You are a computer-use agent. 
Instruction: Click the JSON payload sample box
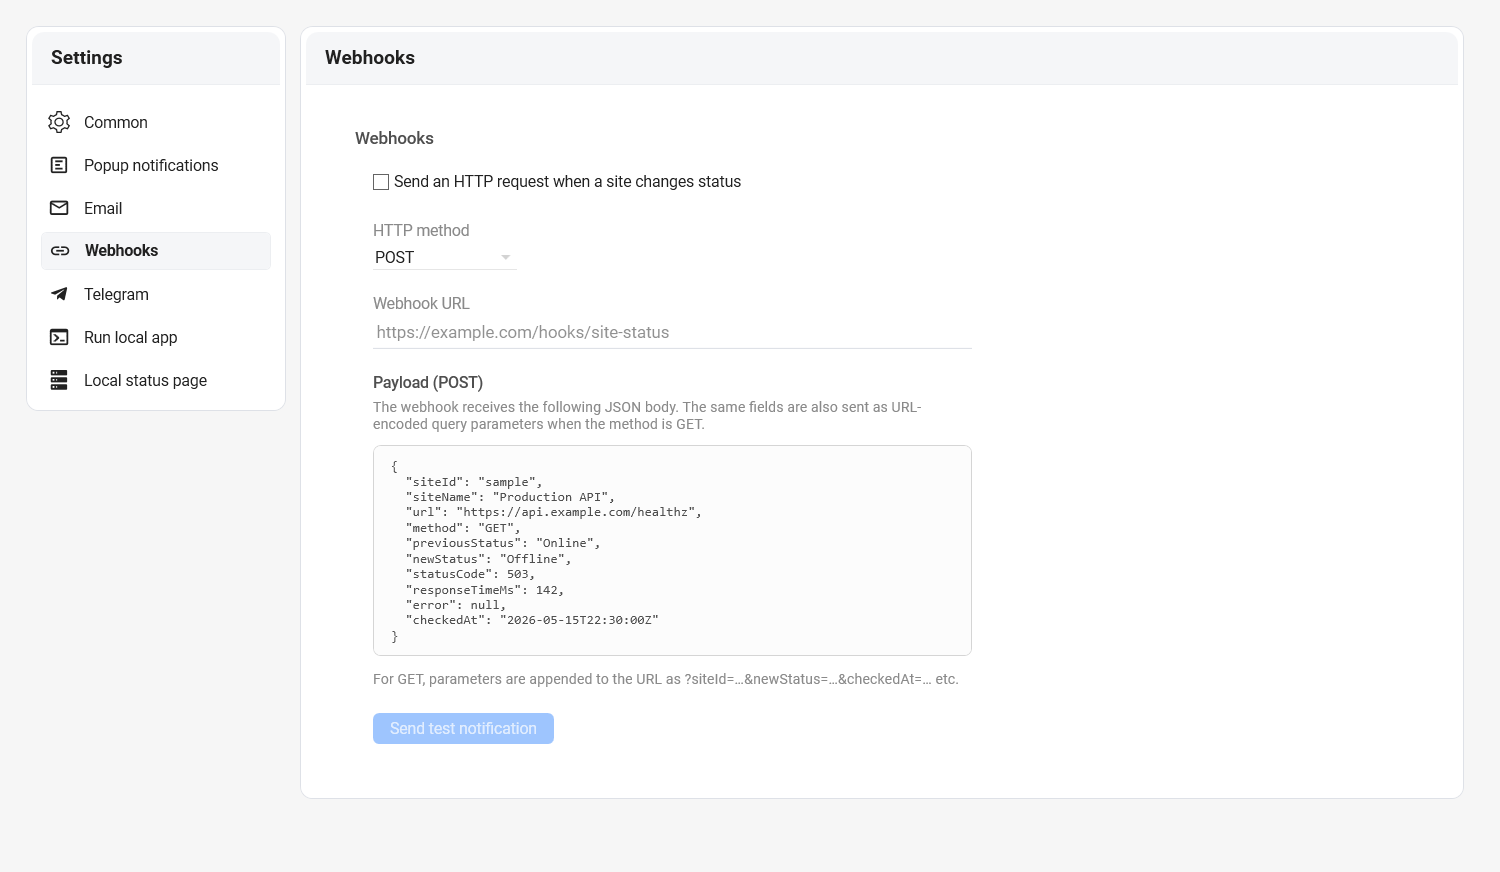(672, 550)
